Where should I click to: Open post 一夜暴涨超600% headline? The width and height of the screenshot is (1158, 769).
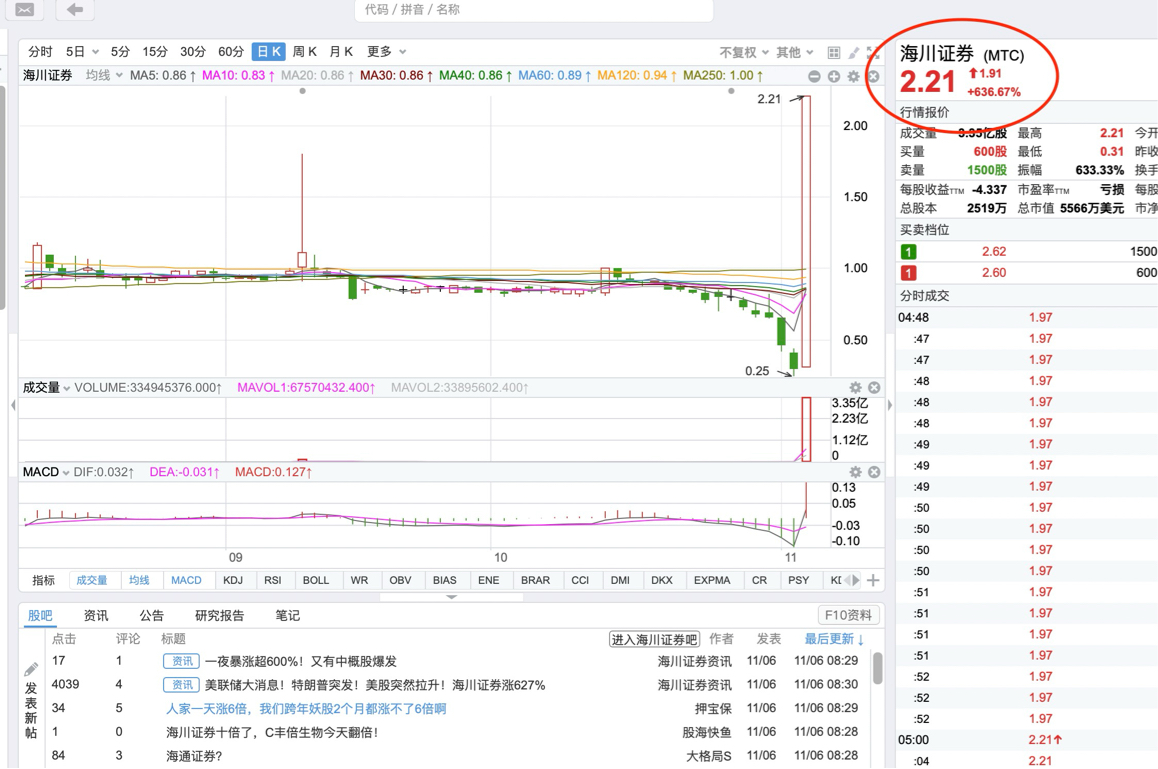301,662
